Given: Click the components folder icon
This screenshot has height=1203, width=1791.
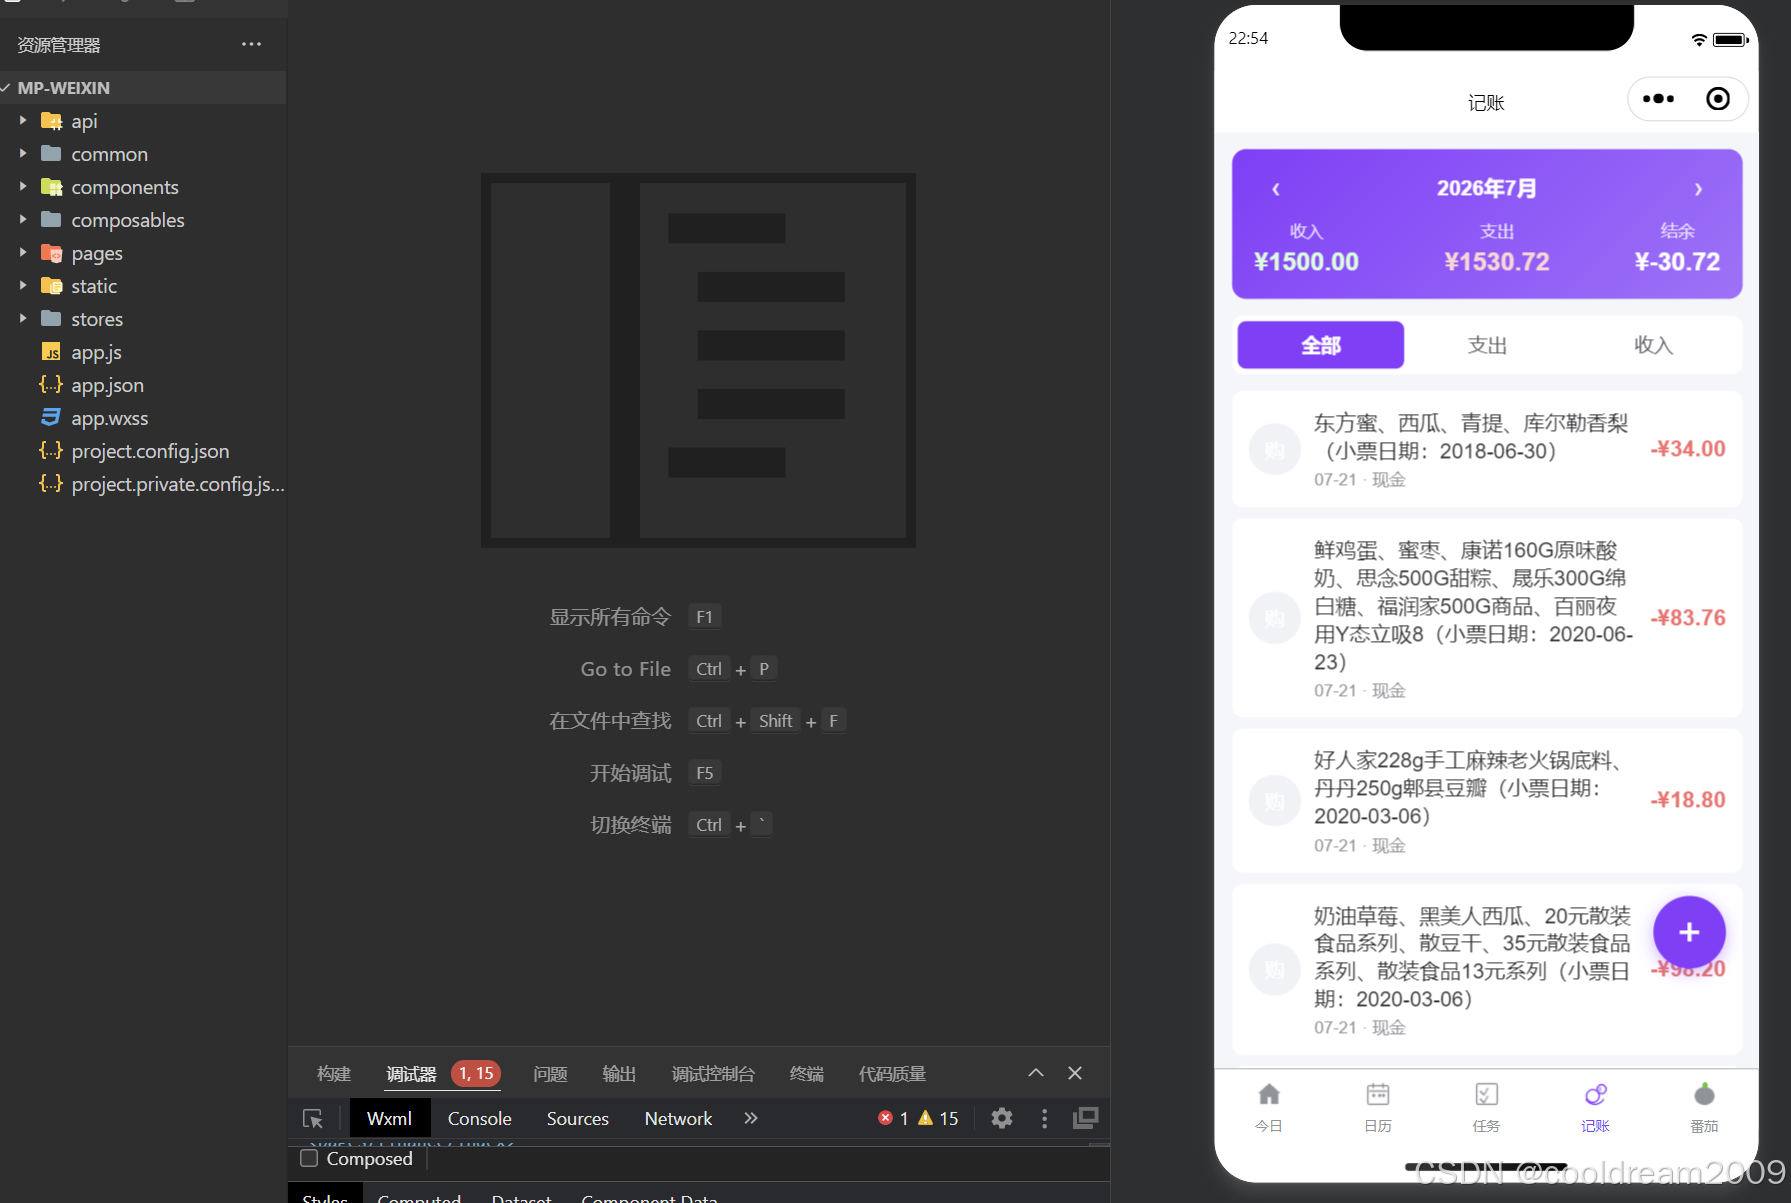Looking at the screenshot, I should coord(51,187).
